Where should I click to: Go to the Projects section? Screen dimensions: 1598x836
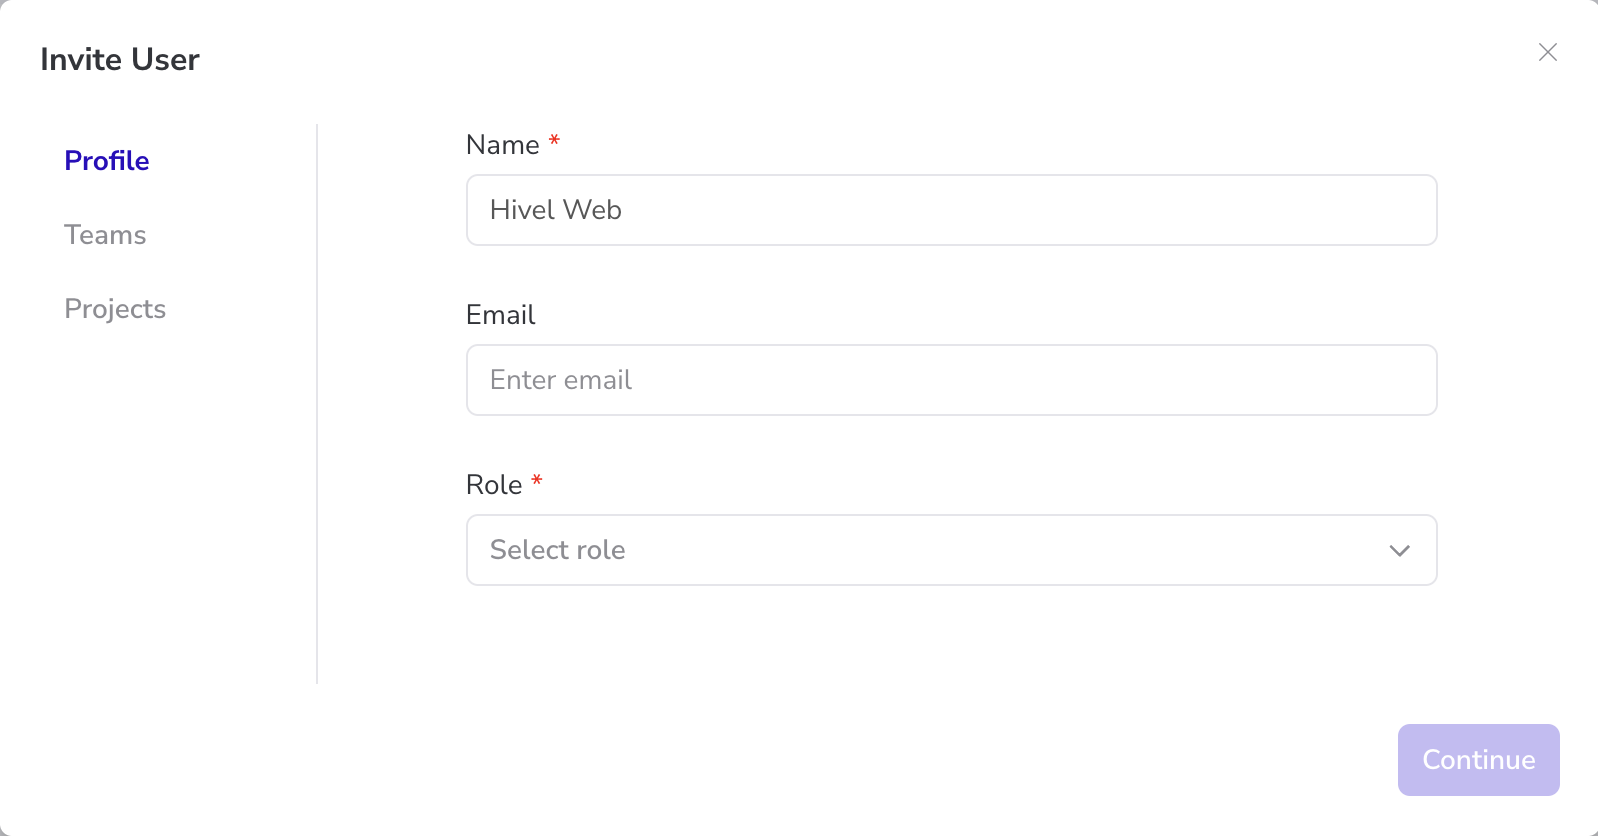[115, 309]
